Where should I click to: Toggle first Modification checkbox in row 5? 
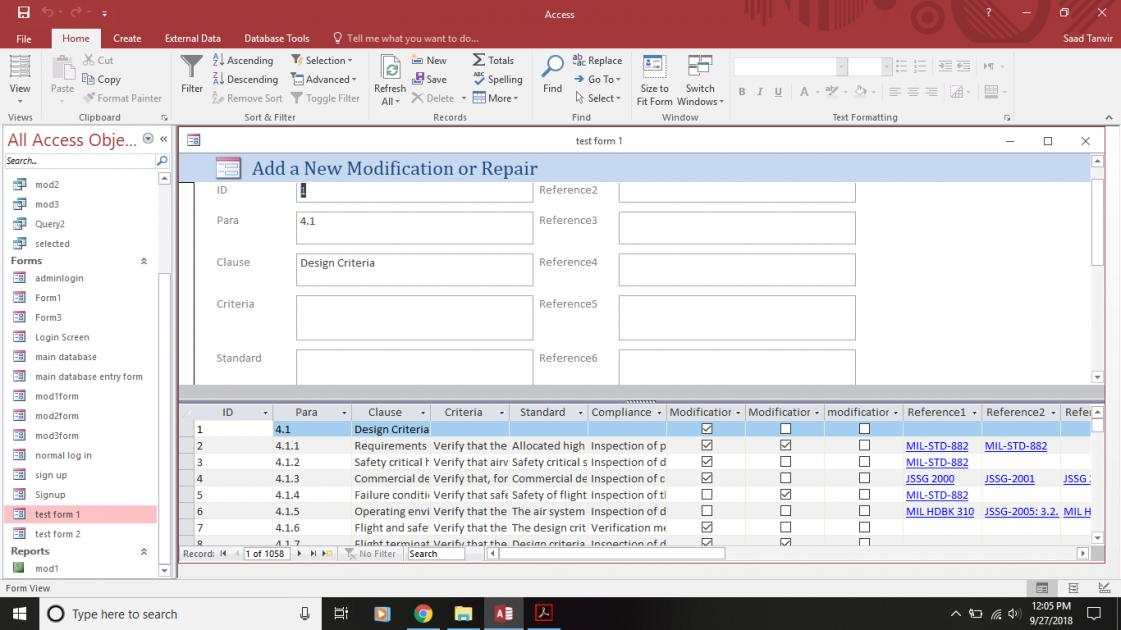click(x=707, y=495)
